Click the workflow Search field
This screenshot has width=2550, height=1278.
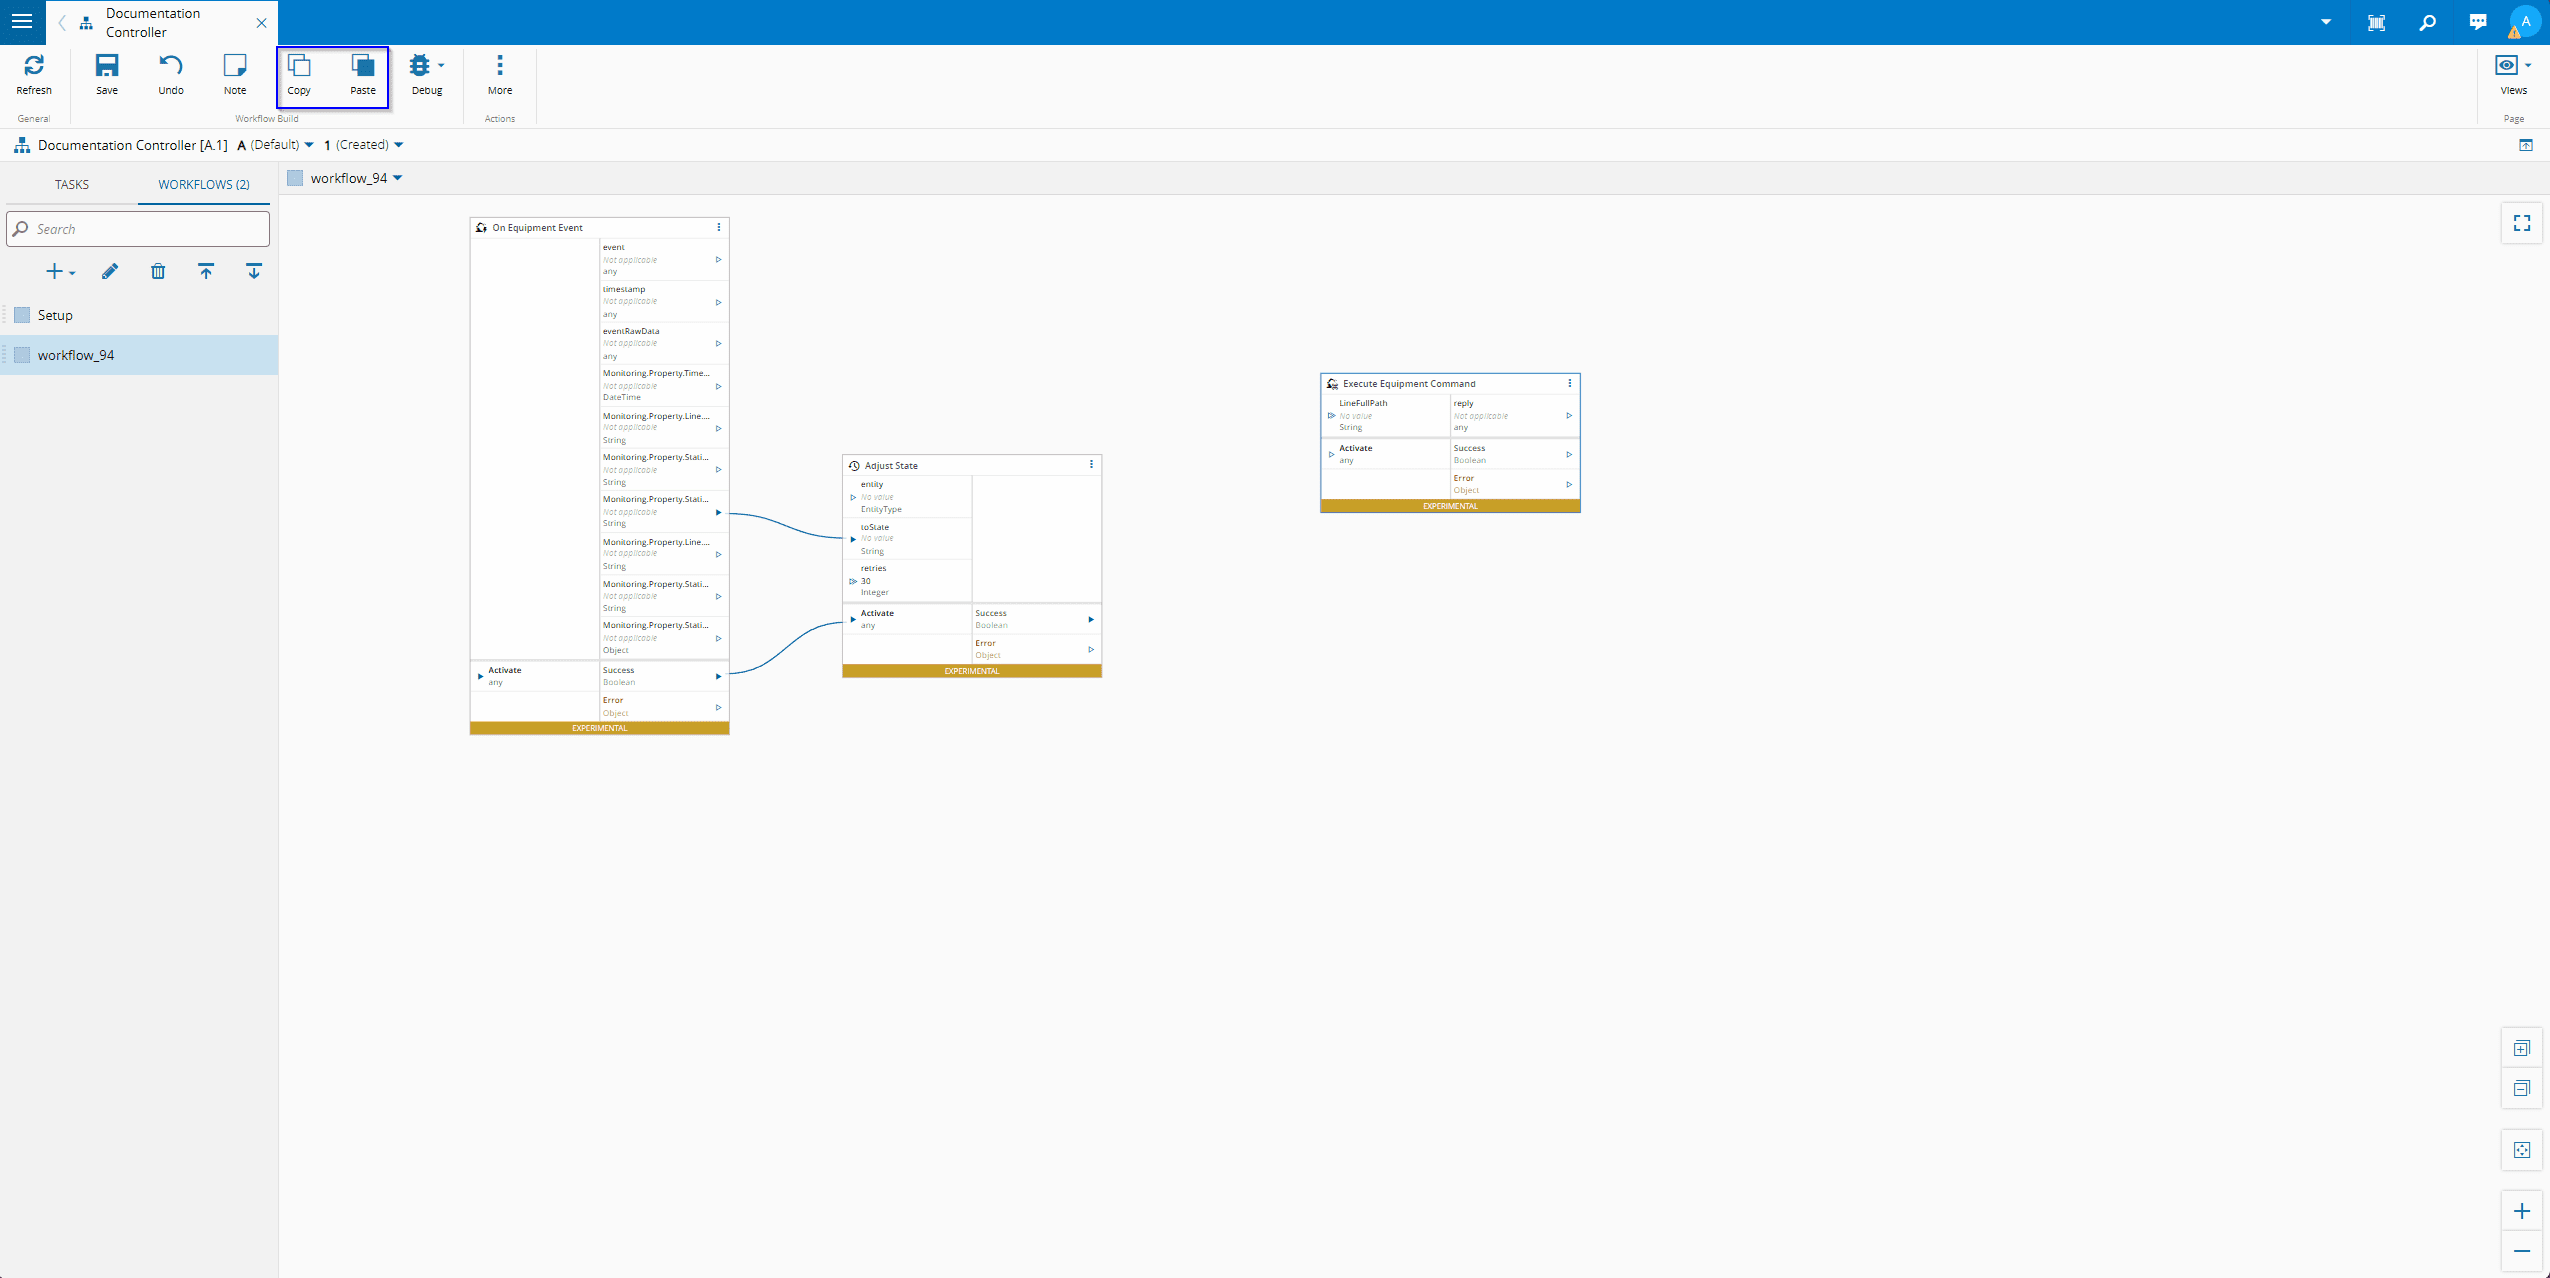pyautogui.click(x=140, y=229)
